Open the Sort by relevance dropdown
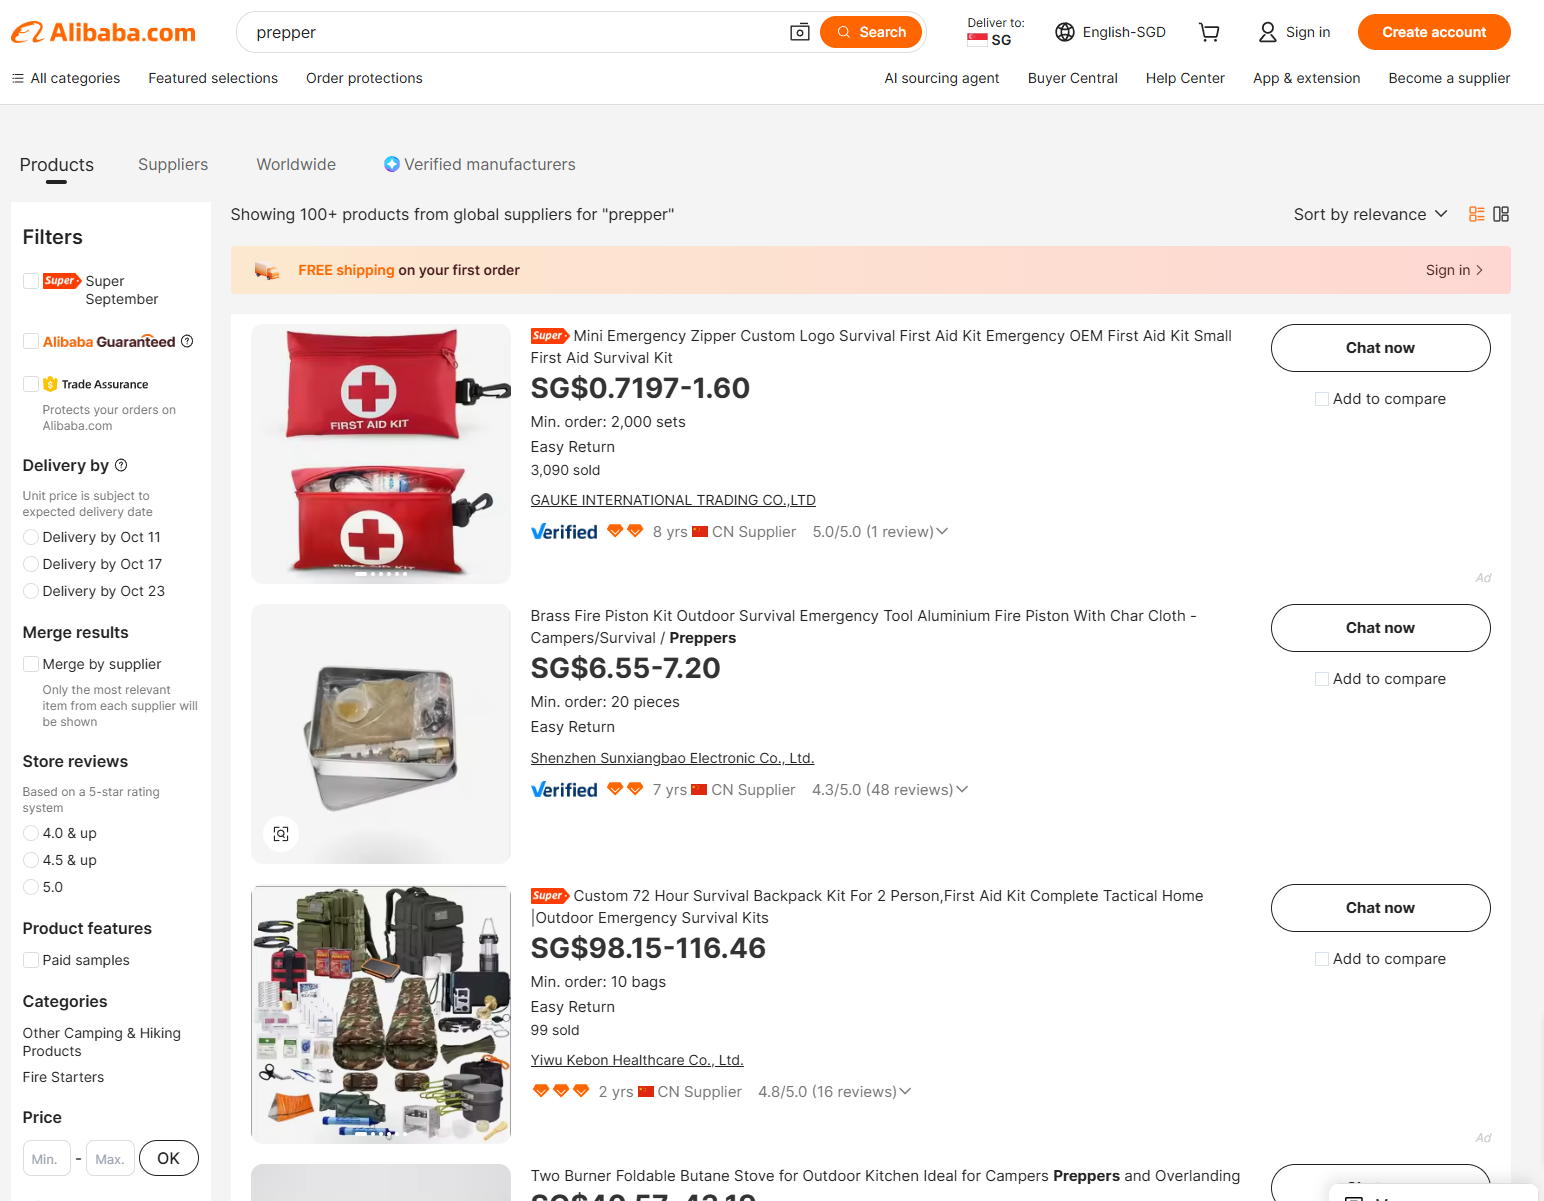 pos(1370,214)
